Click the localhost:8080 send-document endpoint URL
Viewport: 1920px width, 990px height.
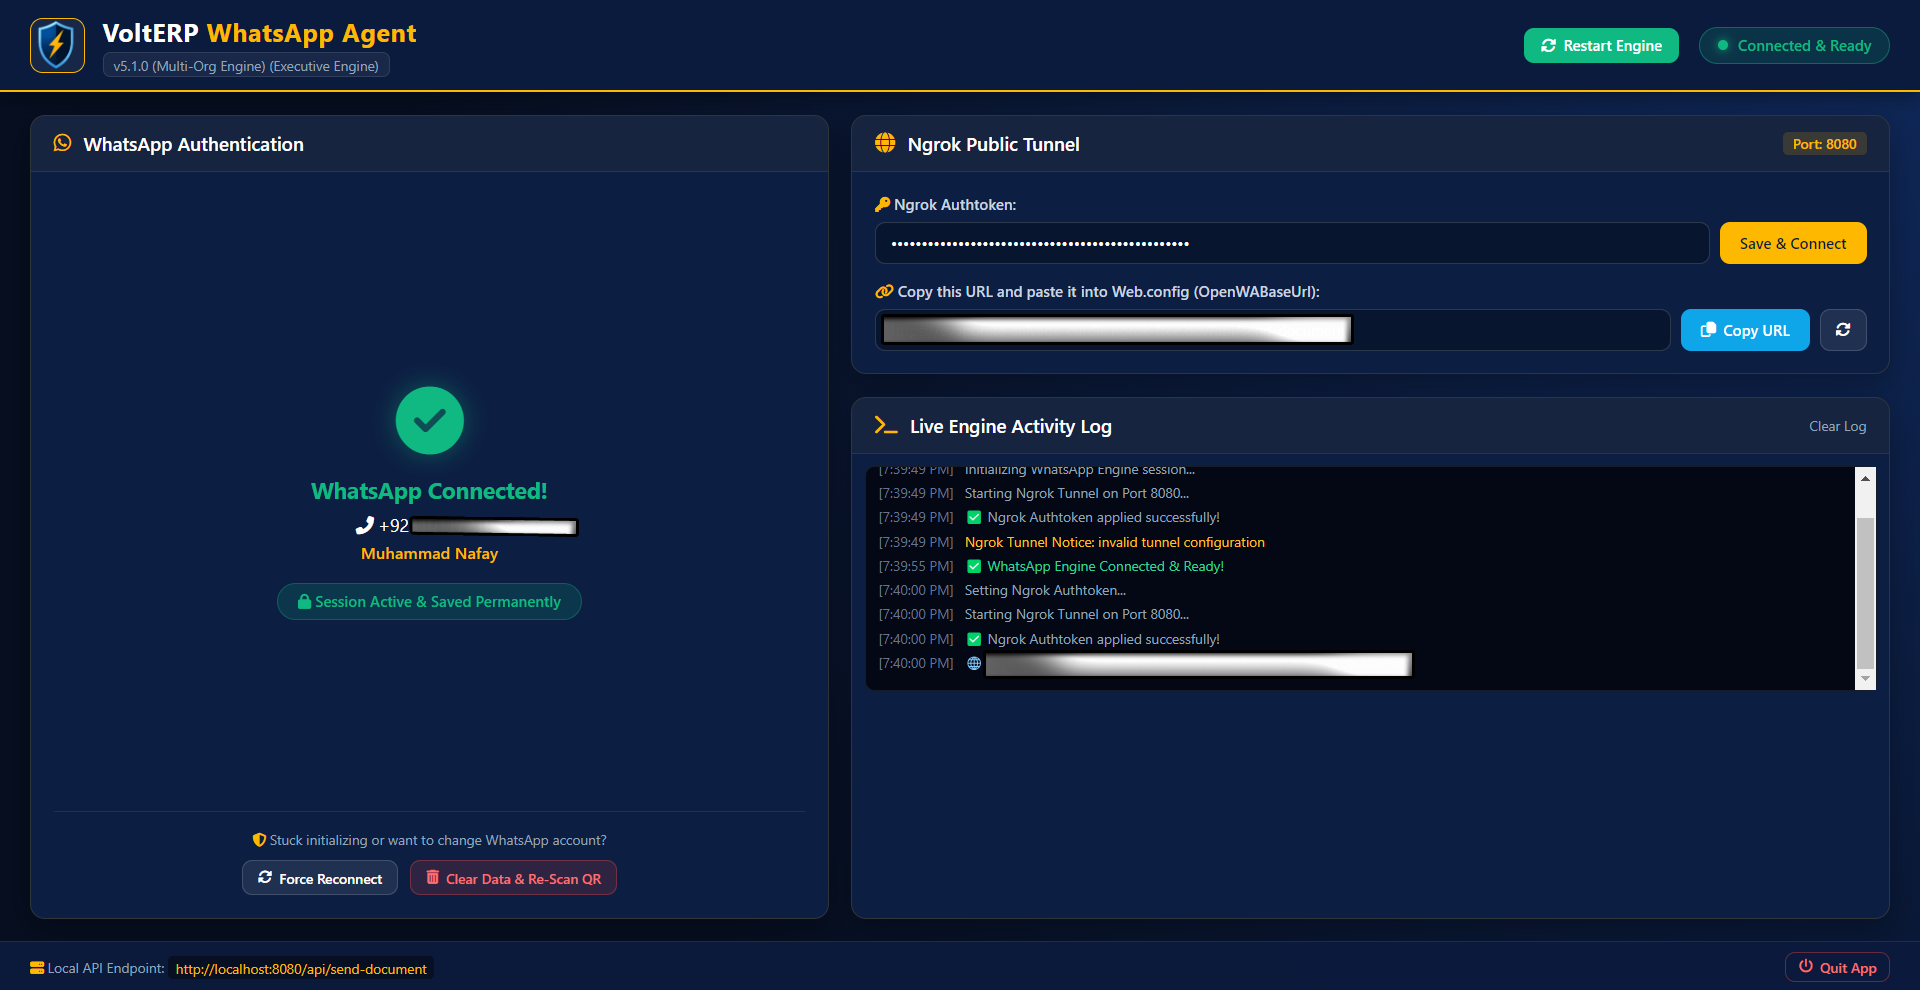tap(301, 969)
